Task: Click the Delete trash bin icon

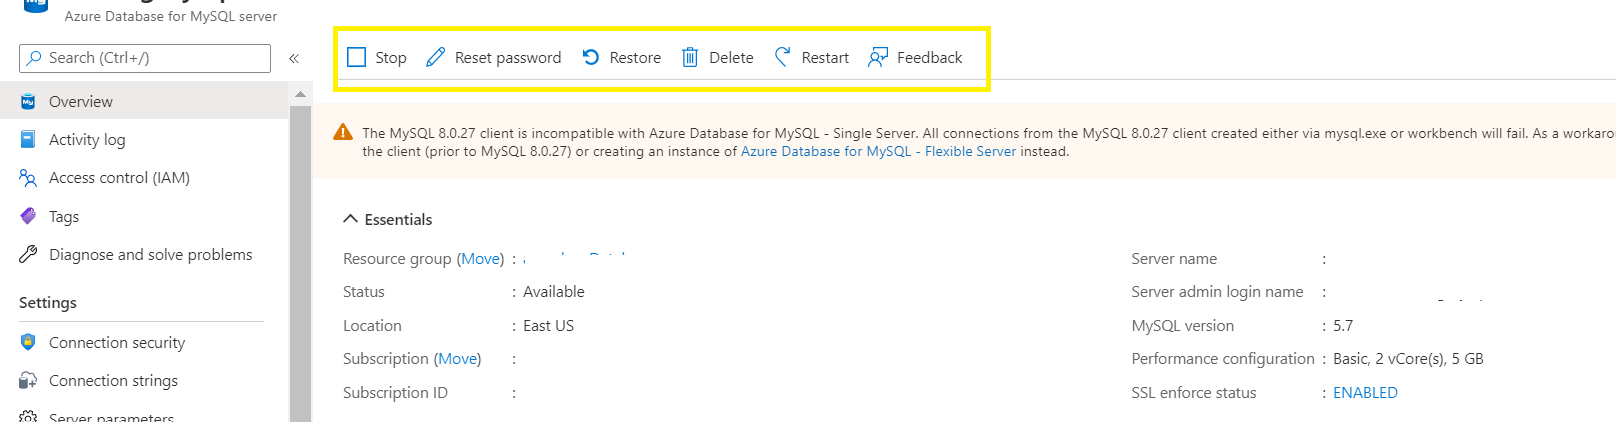Action: [690, 57]
